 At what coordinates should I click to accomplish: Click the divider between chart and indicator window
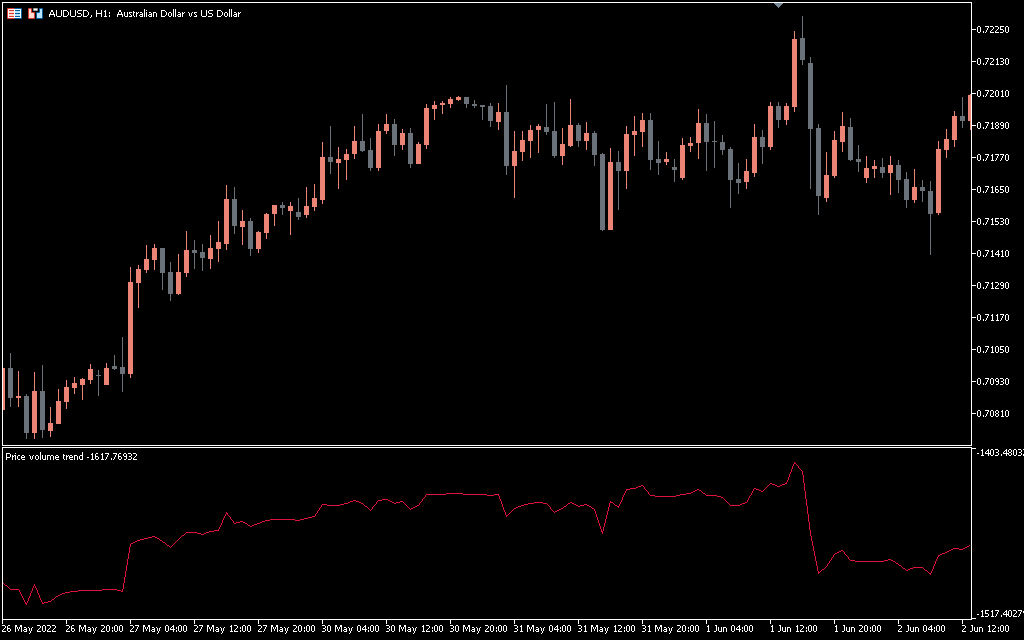tap(486, 445)
